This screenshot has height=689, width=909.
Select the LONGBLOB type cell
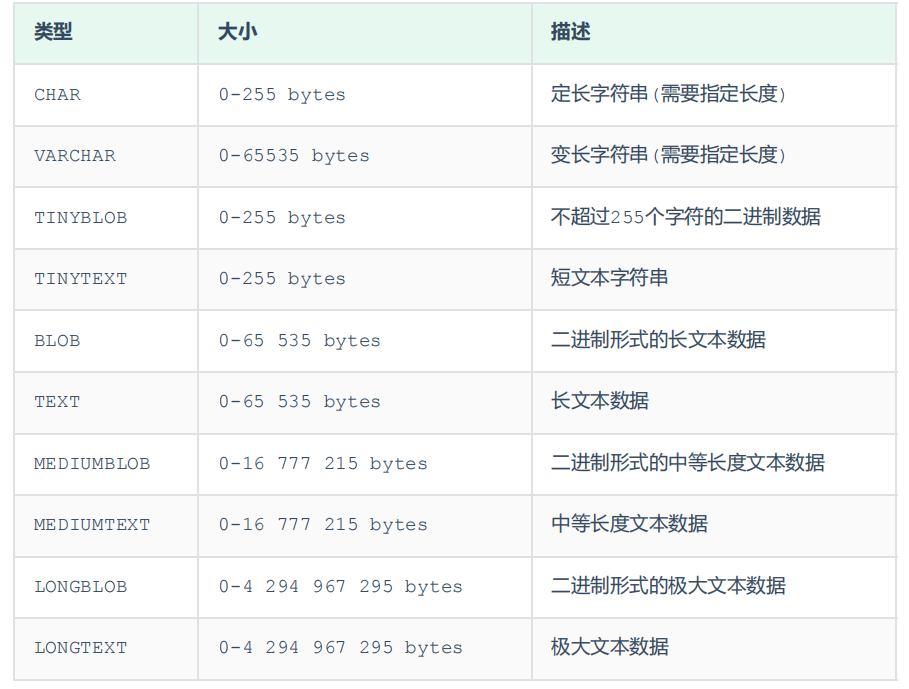pyautogui.click(x=81, y=587)
